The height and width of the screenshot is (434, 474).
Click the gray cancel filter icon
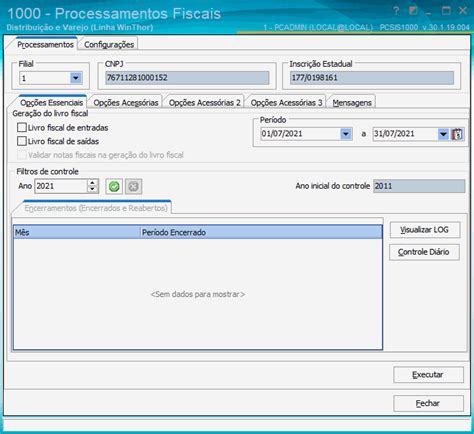pos(134,186)
